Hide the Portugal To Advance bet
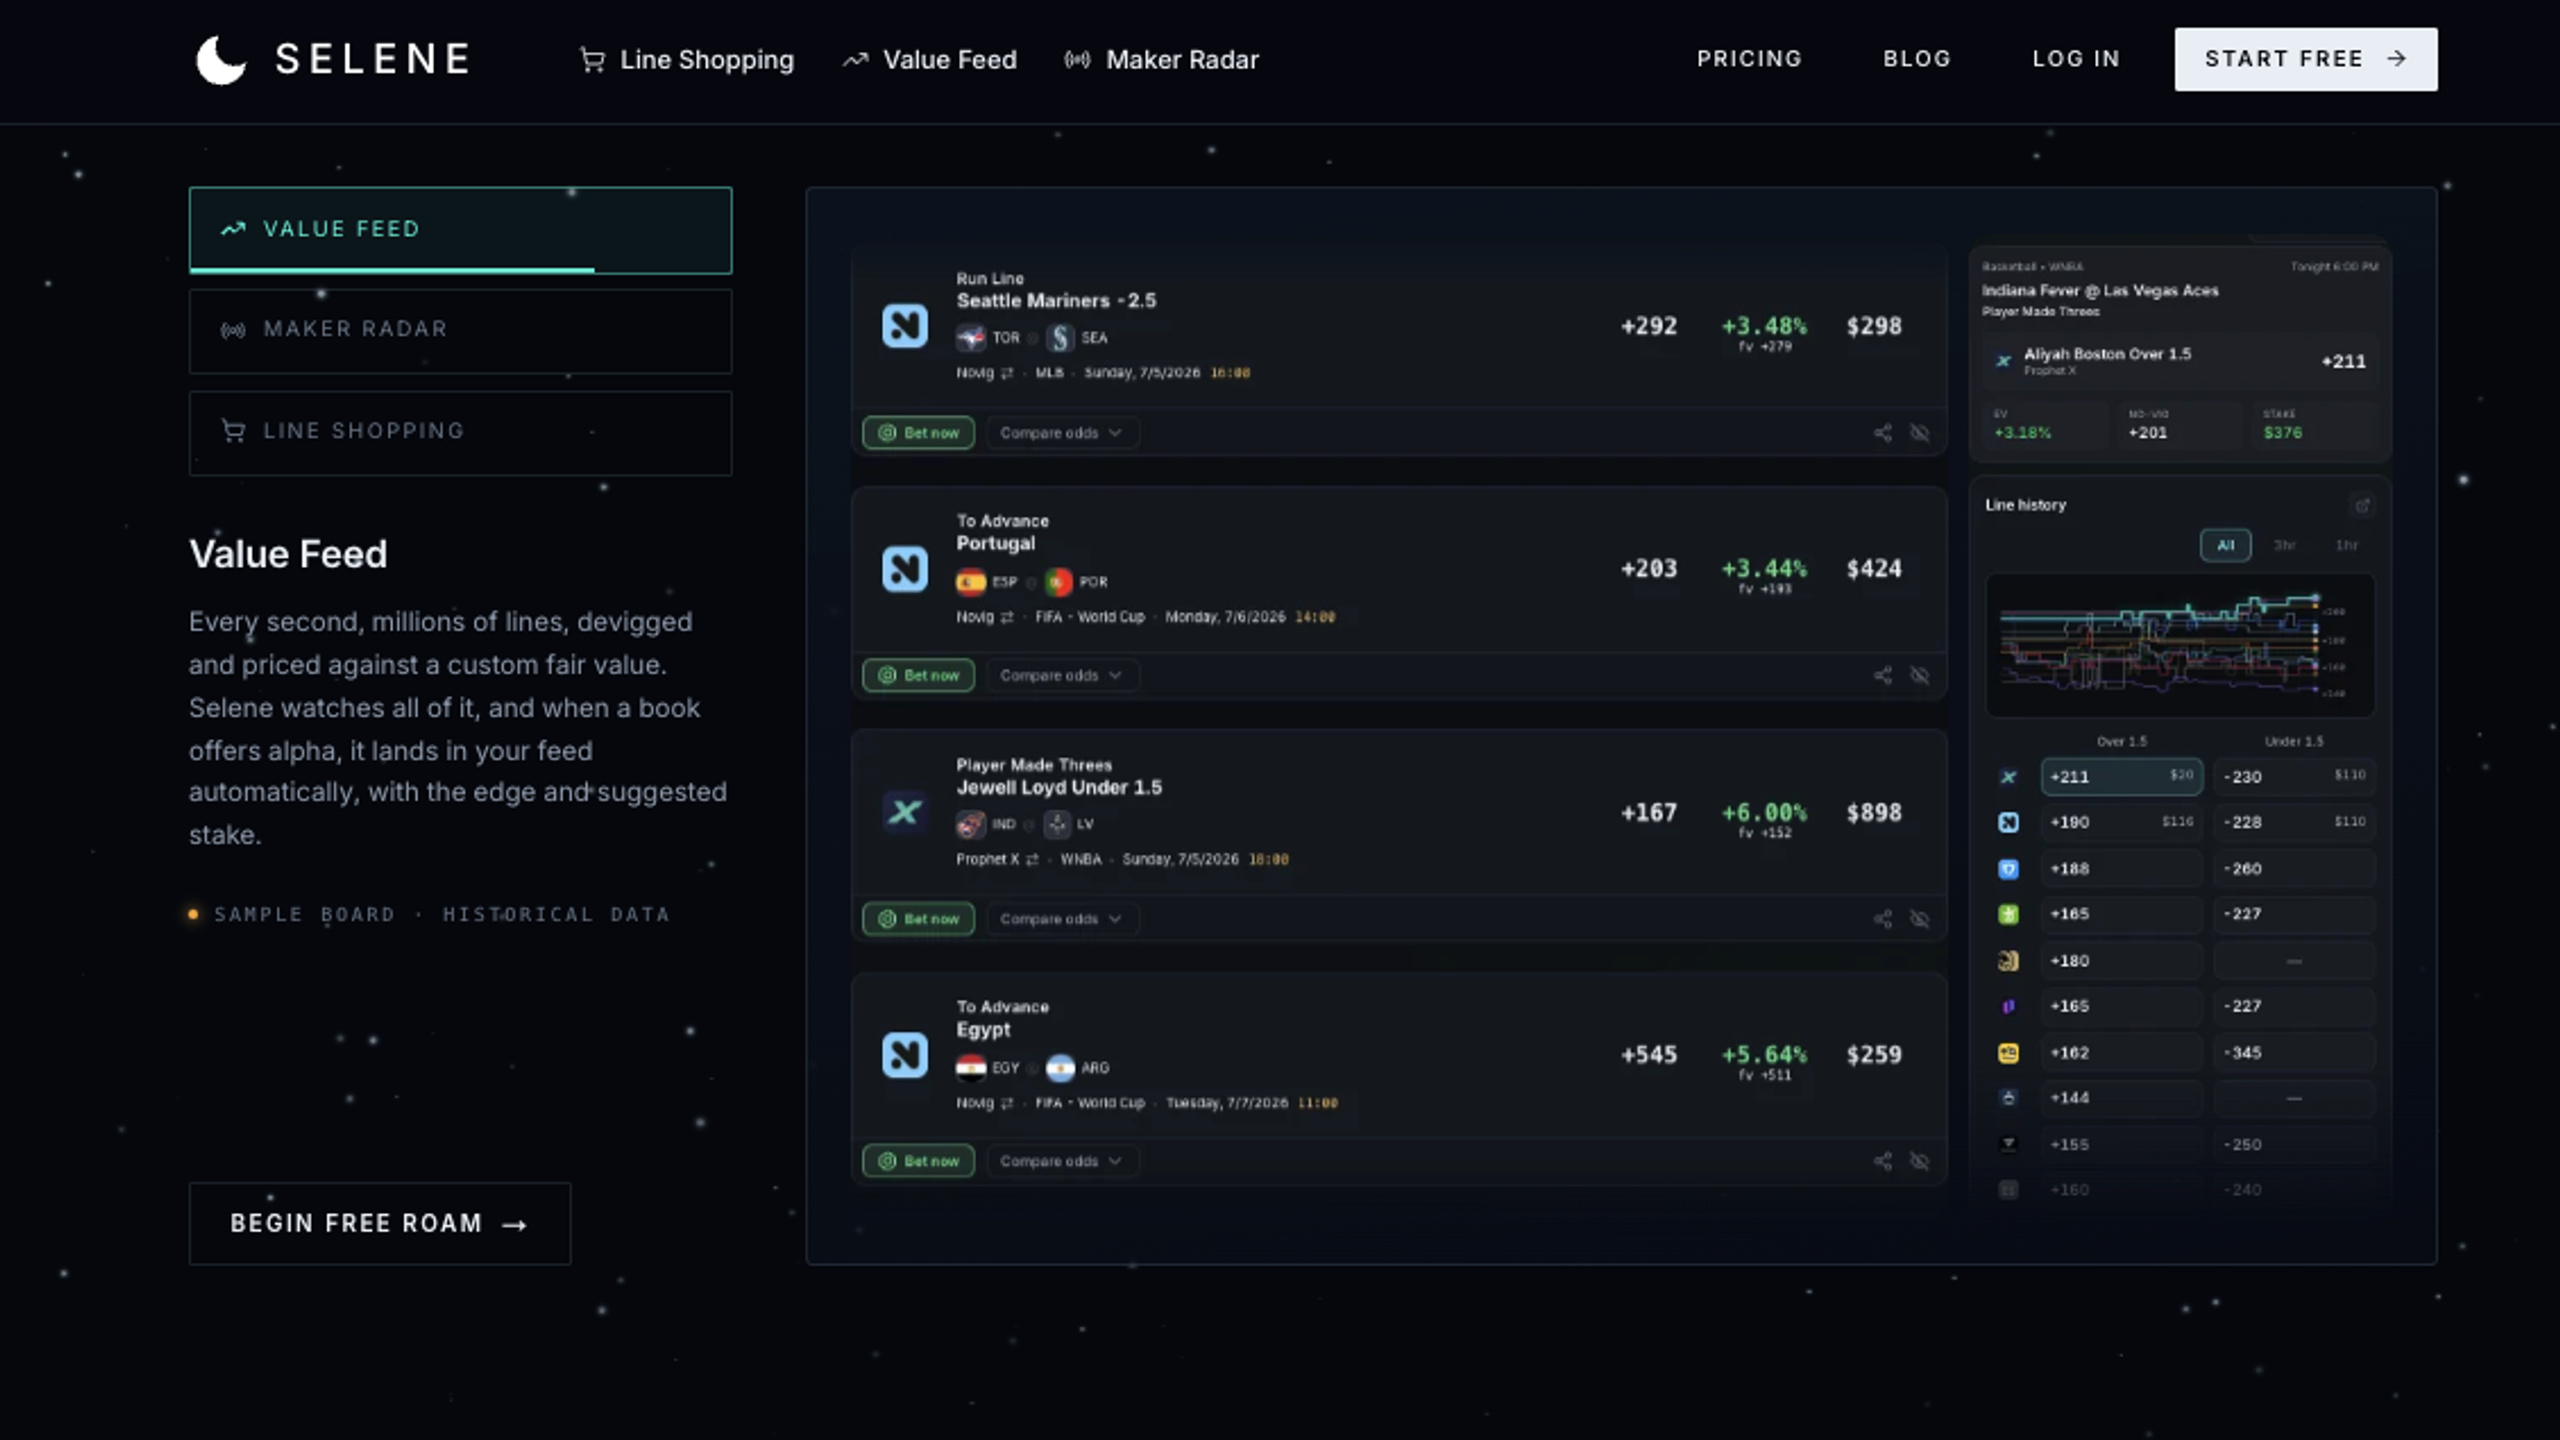 [1920, 676]
